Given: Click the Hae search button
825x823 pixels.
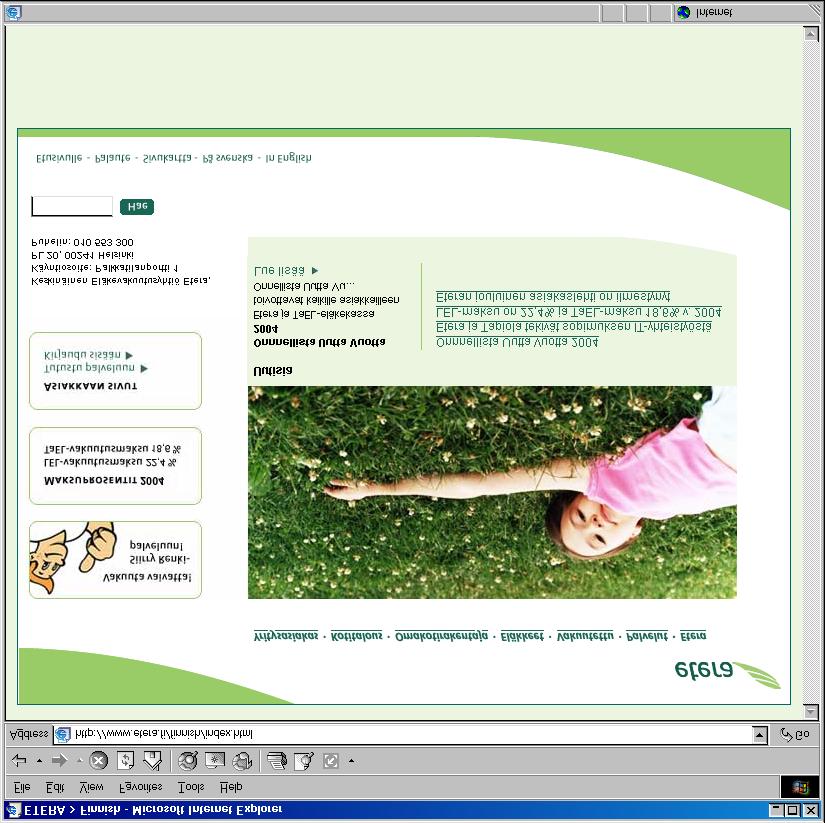Looking at the screenshot, I should coord(137,206).
